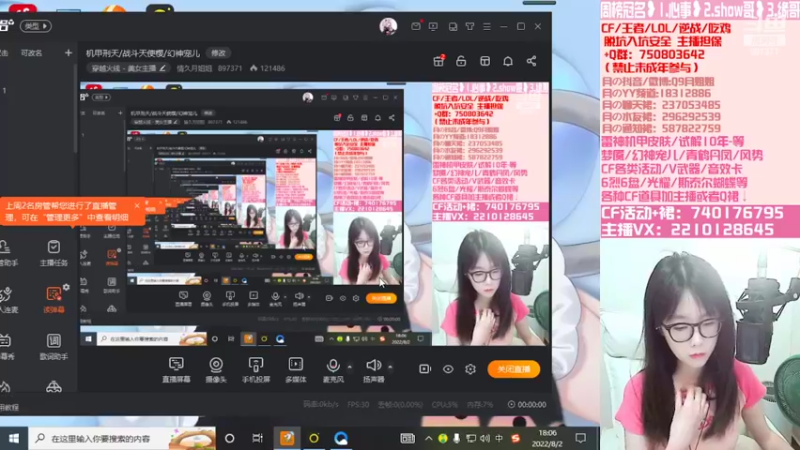Mute the 麦克风 microphone
Screen dimensions: 800x450
tap(333, 369)
